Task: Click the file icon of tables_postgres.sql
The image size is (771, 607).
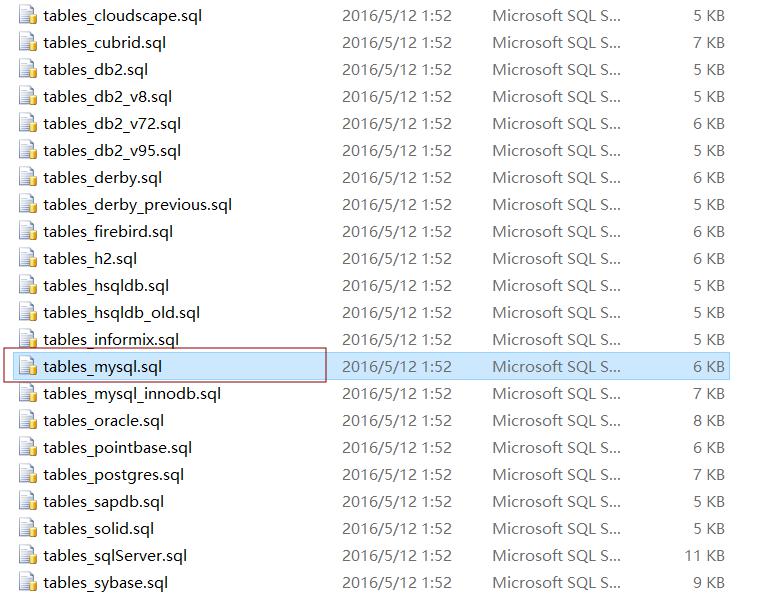Action: (x=28, y=475)
